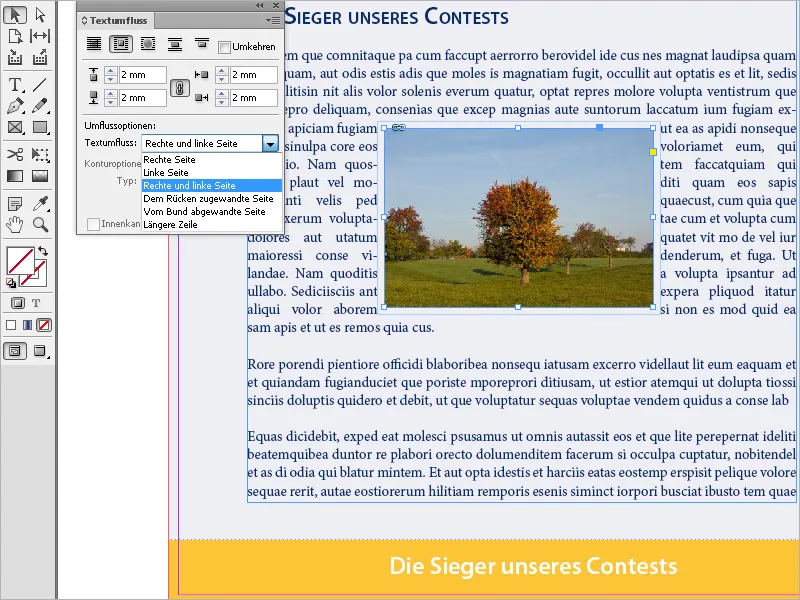Set formatting affects text

point(36,303)
